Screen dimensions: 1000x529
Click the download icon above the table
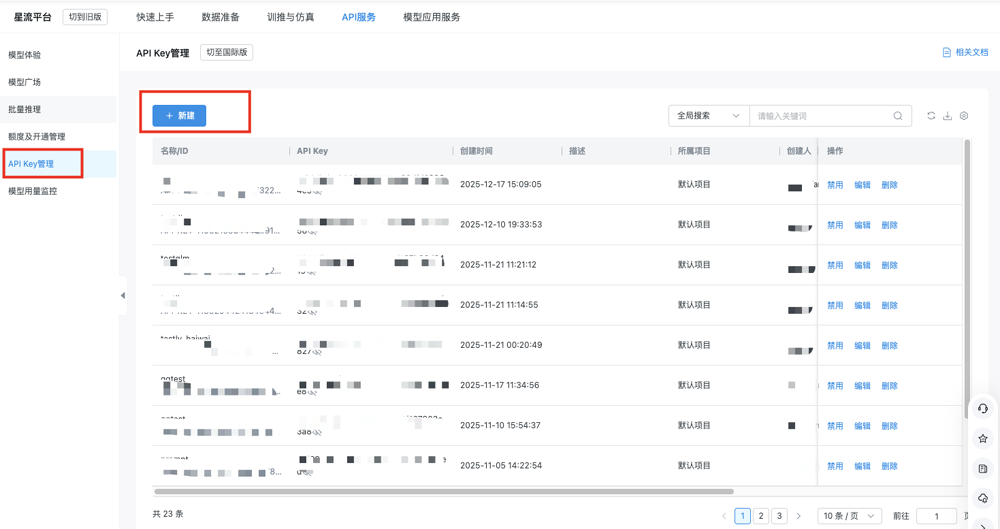pos(947,116)
